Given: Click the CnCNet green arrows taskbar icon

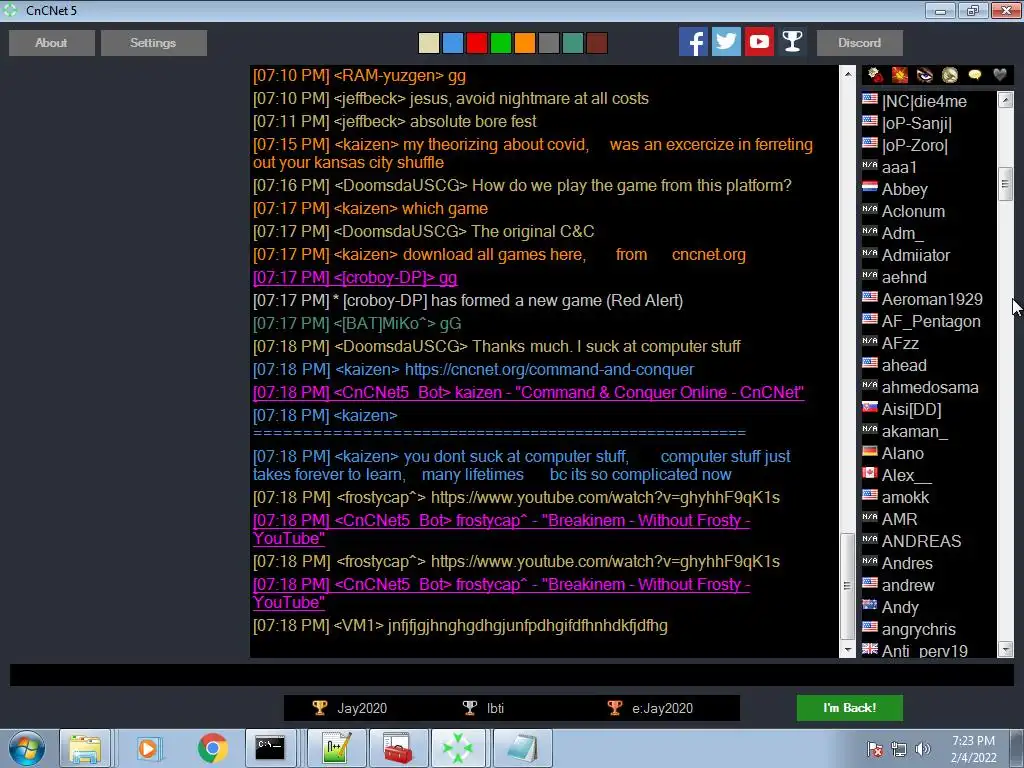Looking at the screenshot, I should [x=458, y=748].
